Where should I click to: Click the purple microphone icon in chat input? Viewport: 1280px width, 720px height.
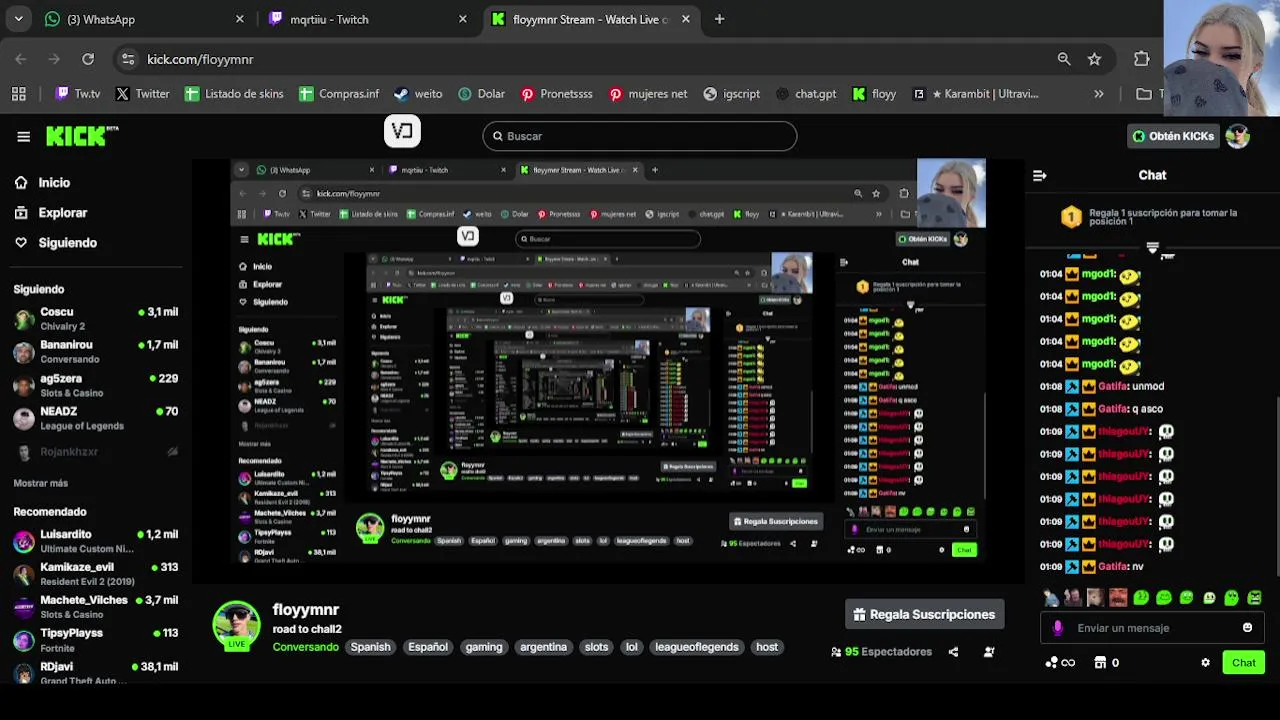[x=1058, y=628]
